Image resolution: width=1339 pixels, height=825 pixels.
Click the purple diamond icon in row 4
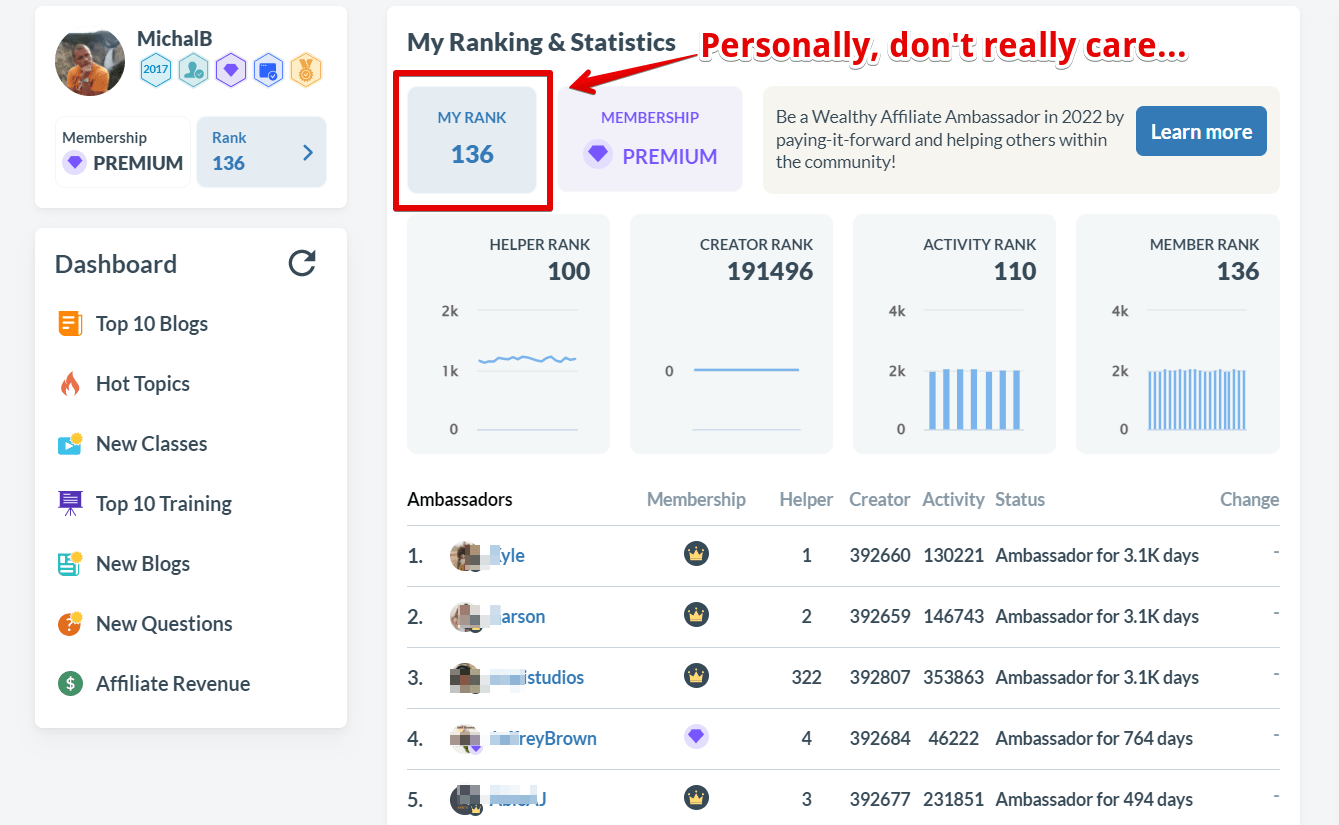[x=696, y=736]
